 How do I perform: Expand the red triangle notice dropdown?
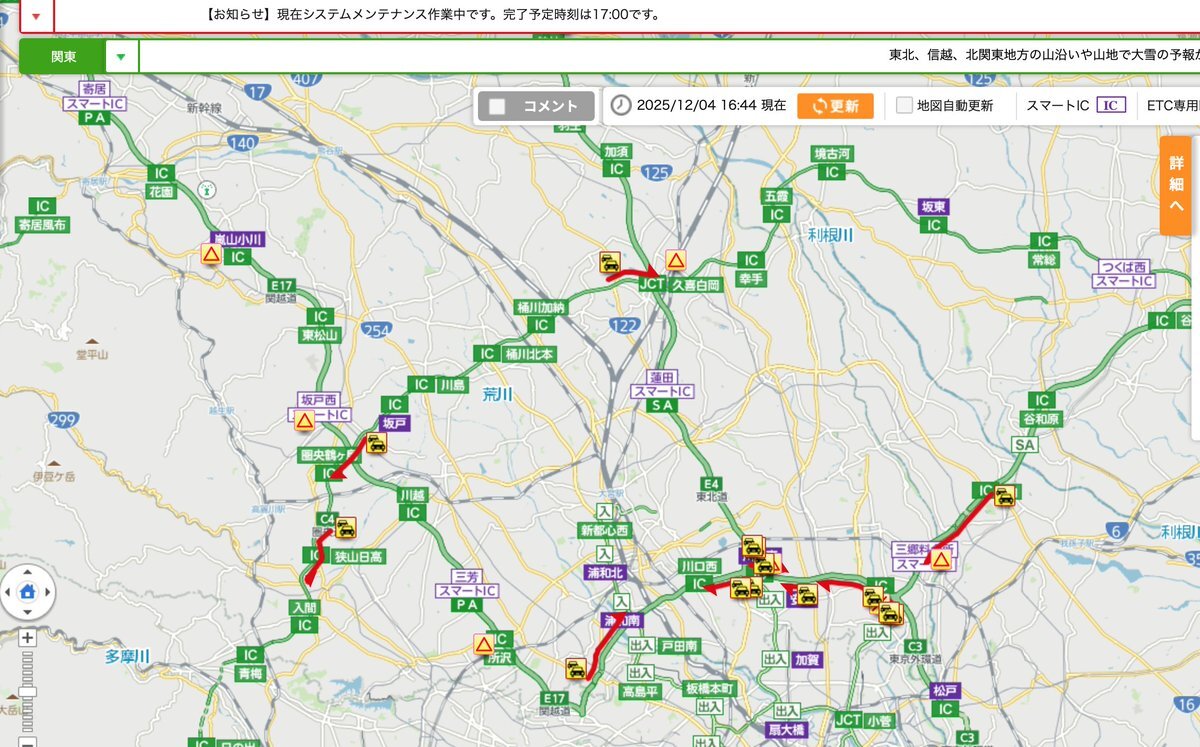pyautogui.click(x=36, y=16)
